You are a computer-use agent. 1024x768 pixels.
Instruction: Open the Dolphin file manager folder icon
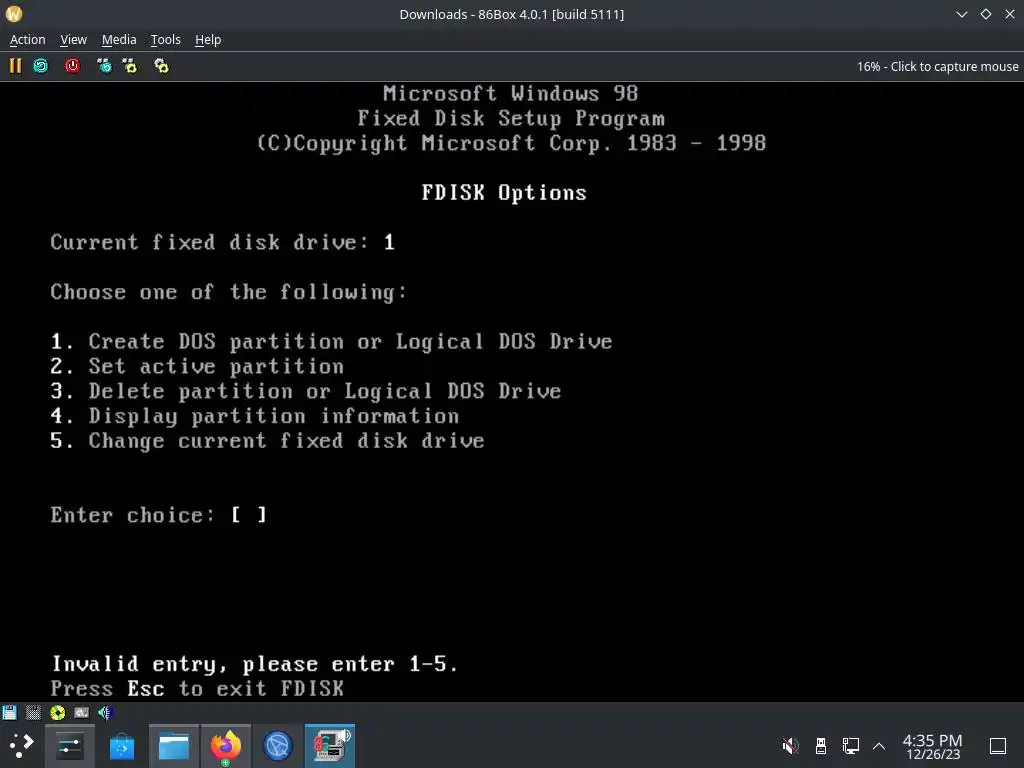pyautogui.click(x=174, y=746)
